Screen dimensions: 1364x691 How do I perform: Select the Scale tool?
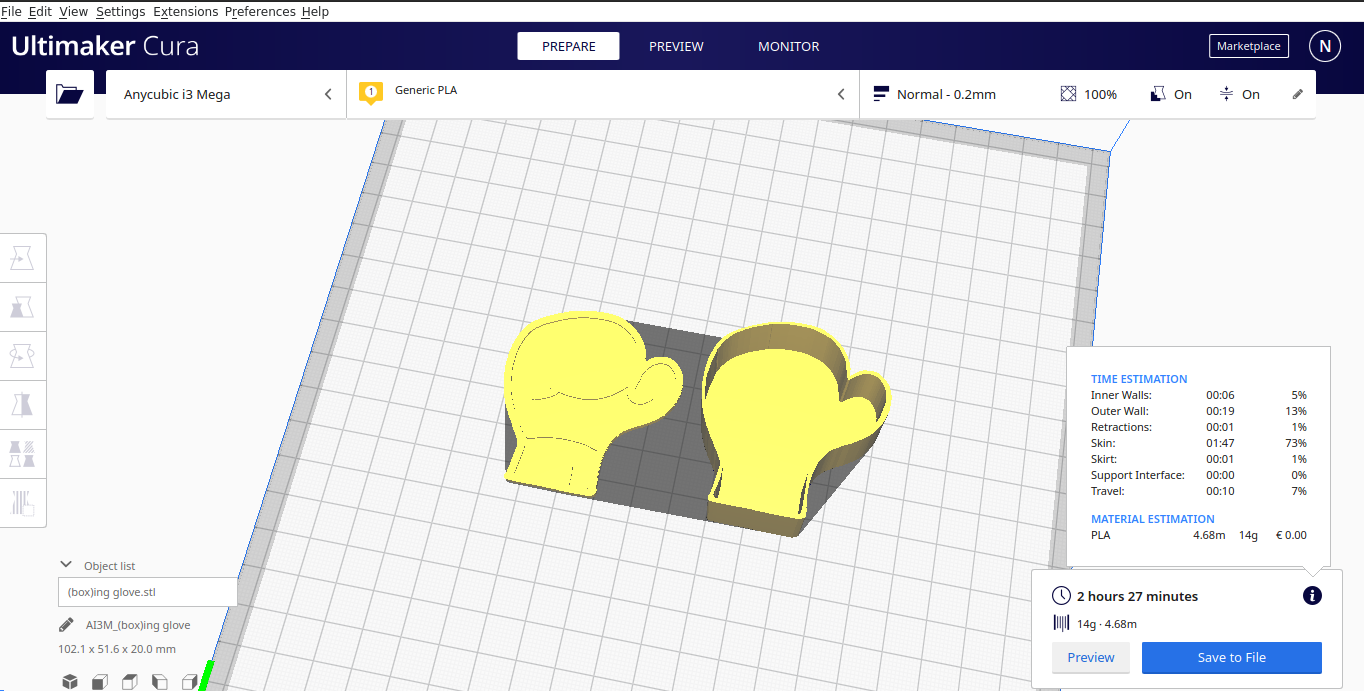coord(23,307)
